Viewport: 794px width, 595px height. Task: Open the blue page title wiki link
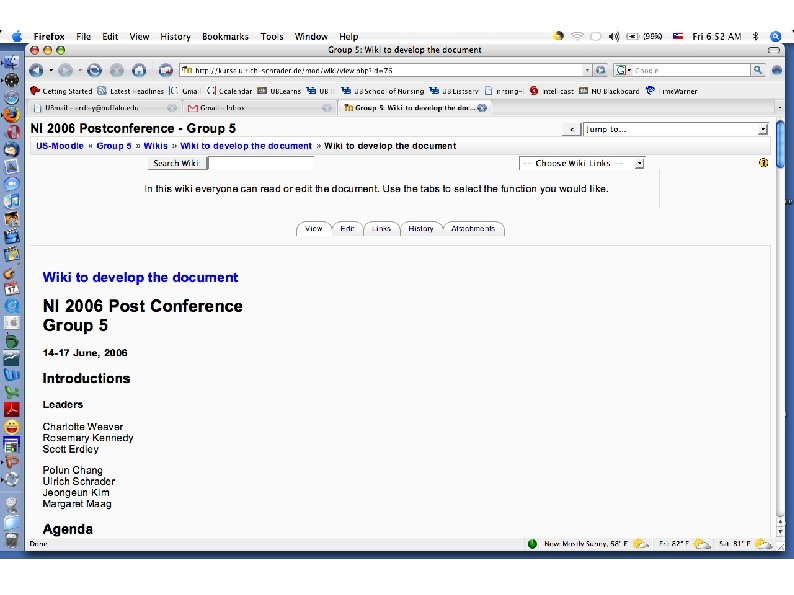point(140,277)
